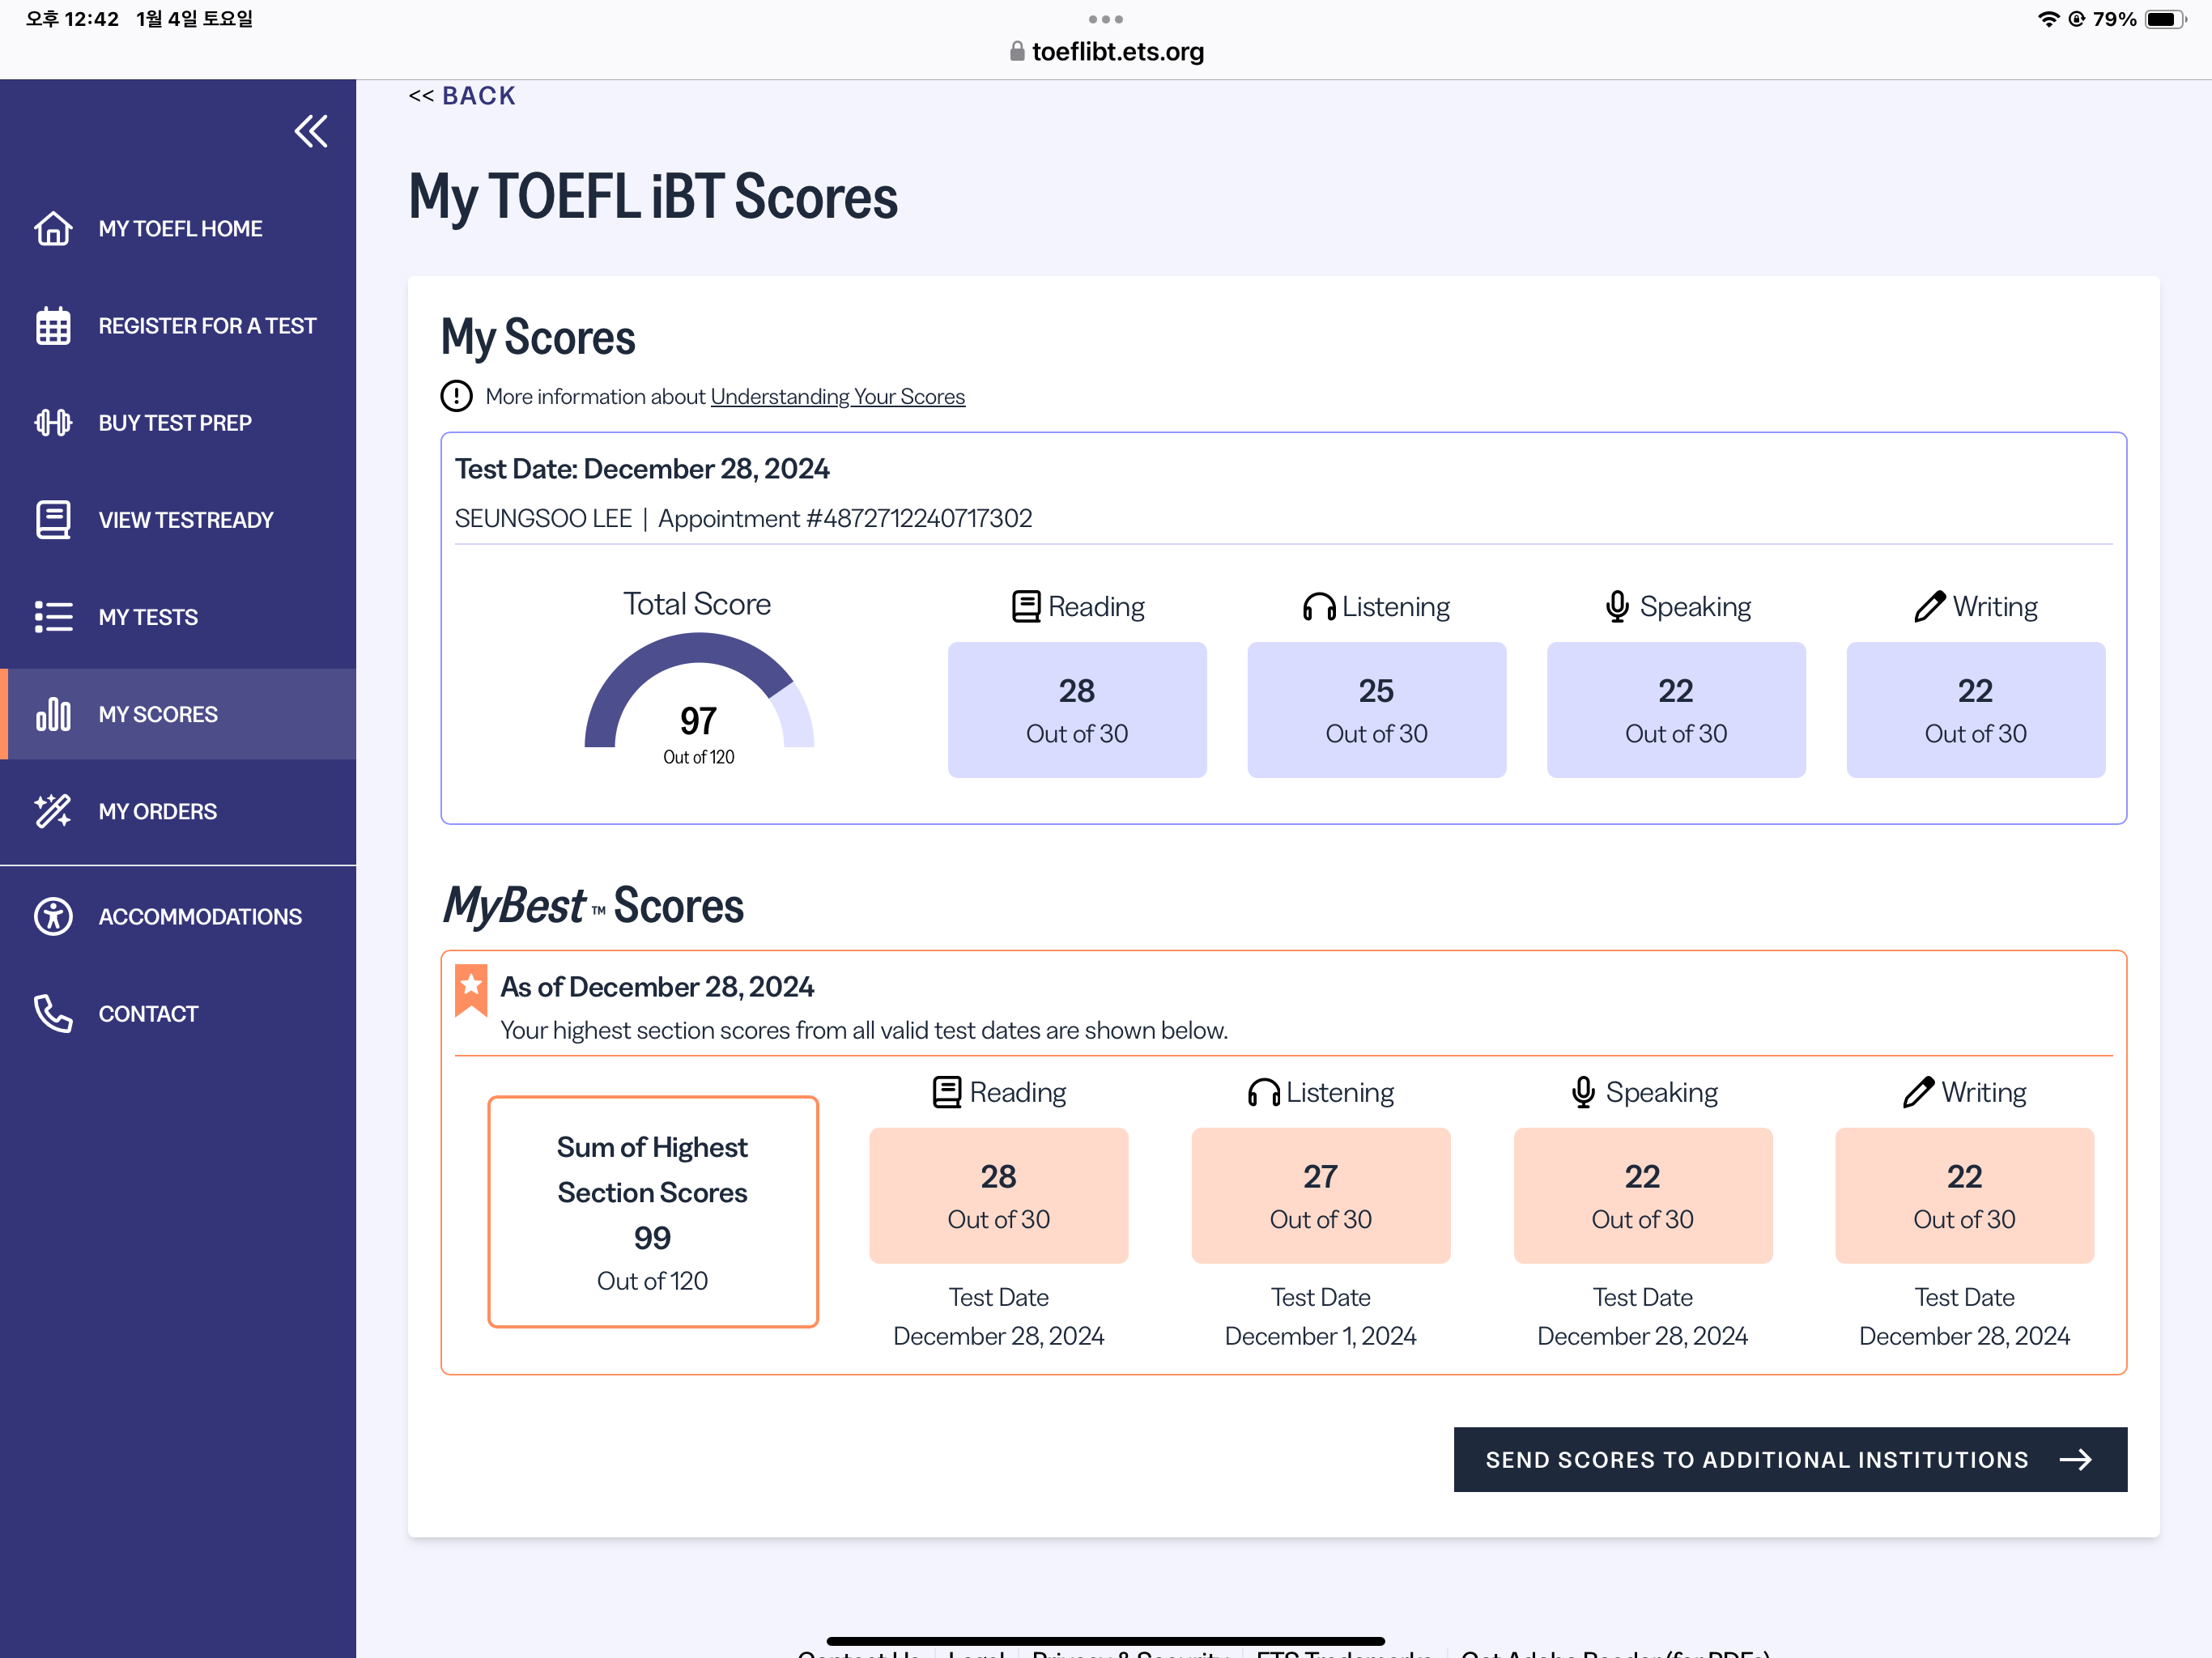Click the Reading book icon in MyBest Scores

[x=947, y=1092]
